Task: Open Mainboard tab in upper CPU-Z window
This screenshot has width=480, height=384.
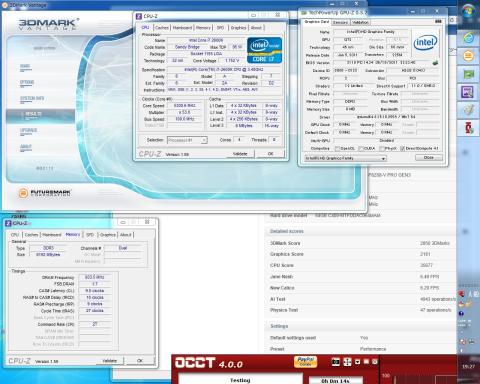Action: [182, 28]
